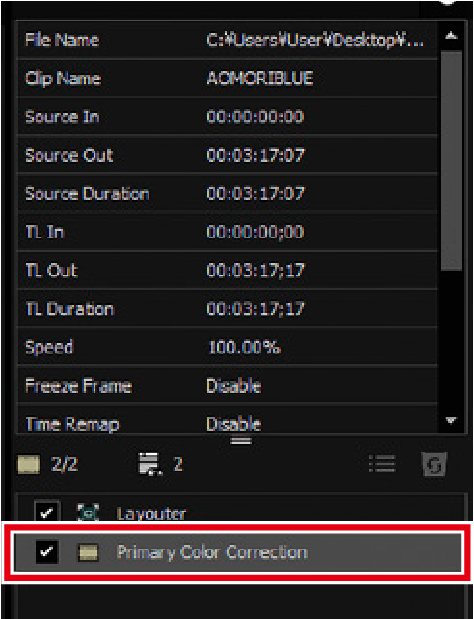Click the Layouter icon in effects list
The image size is (474, 619).
pyautogui.click(x=88, y=513)
